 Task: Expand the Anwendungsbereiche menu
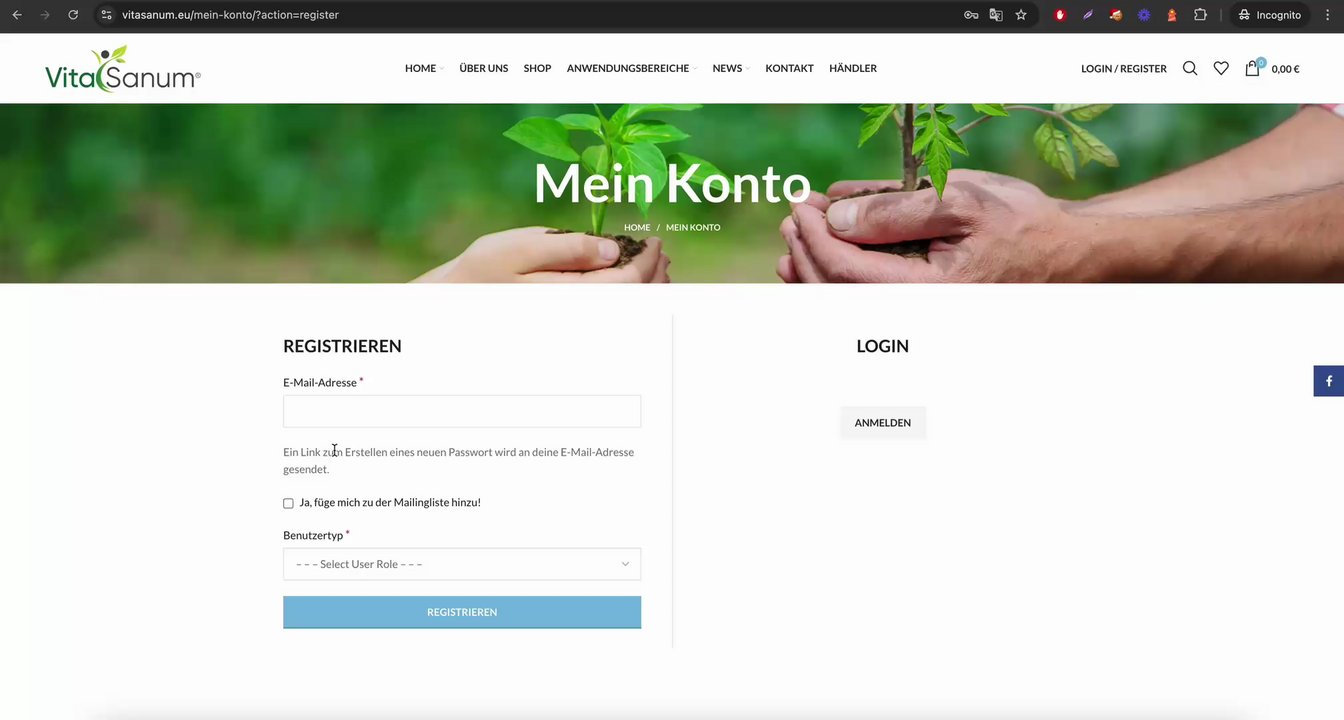[x=632, y=68]
